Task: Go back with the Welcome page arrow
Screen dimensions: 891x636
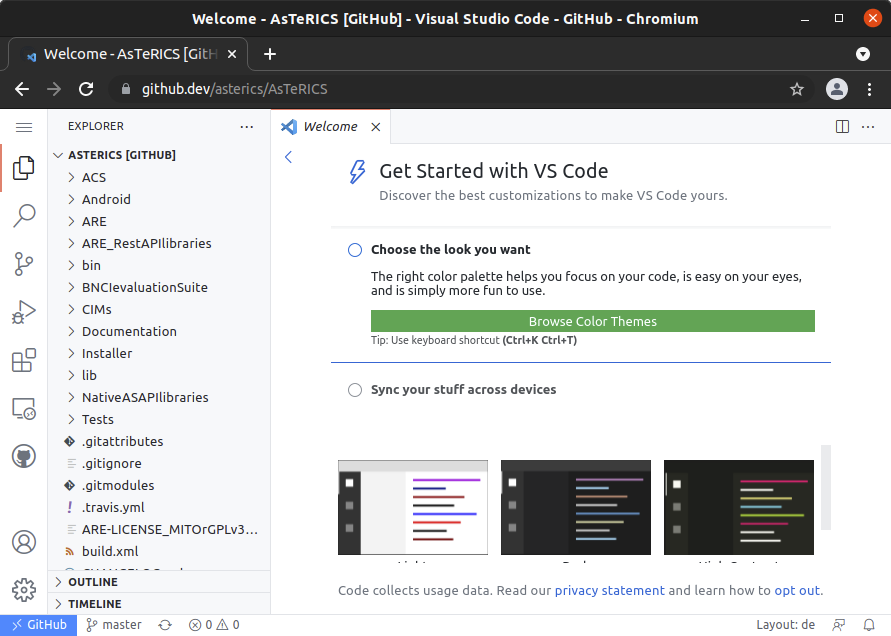Action: point(289,157)
